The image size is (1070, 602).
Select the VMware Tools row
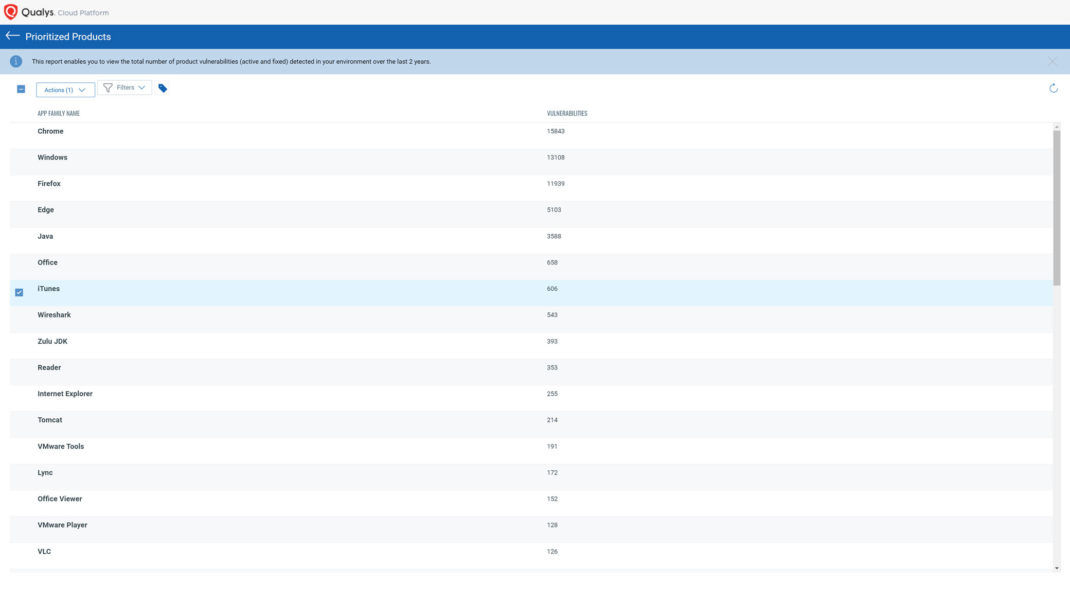(x=531, y=451)
